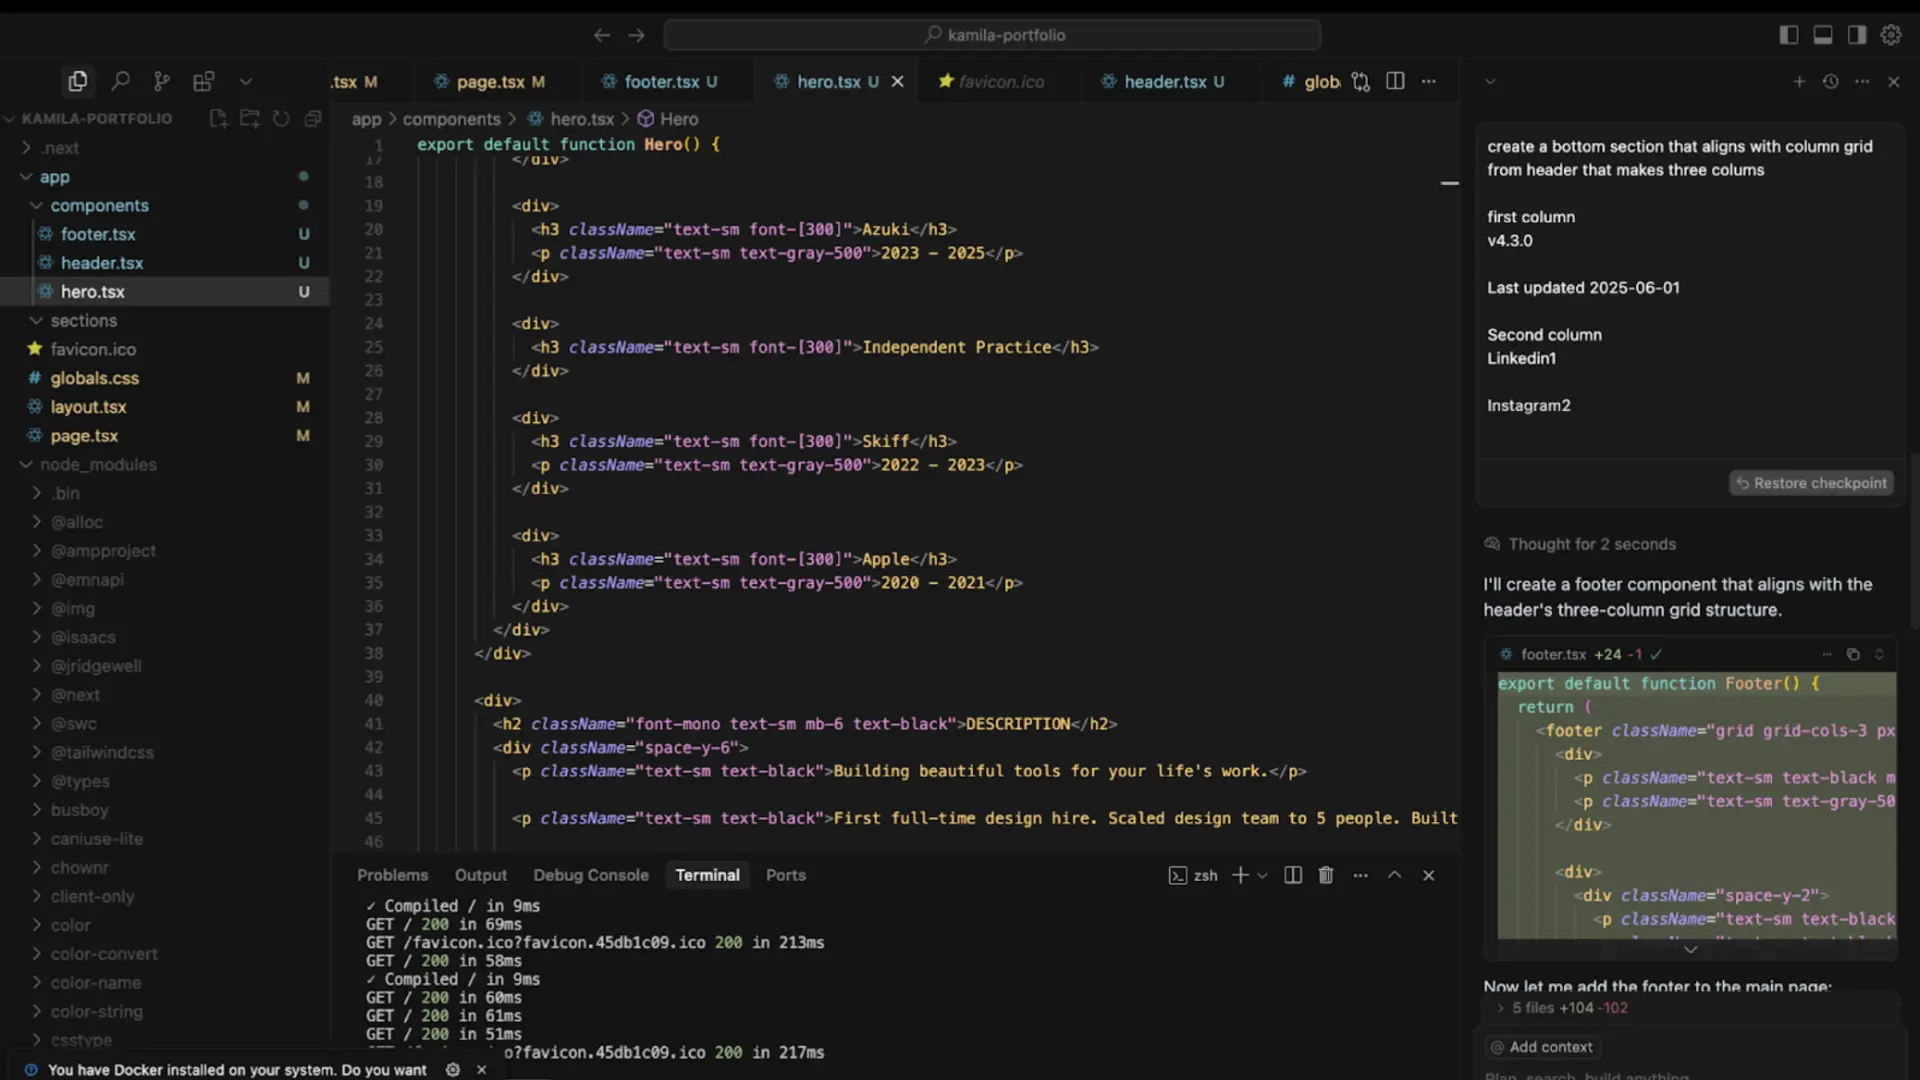The height and width of the screenshot is (1080, 1920).
Task: Refresh the explorer file tree
Action: 281,118
